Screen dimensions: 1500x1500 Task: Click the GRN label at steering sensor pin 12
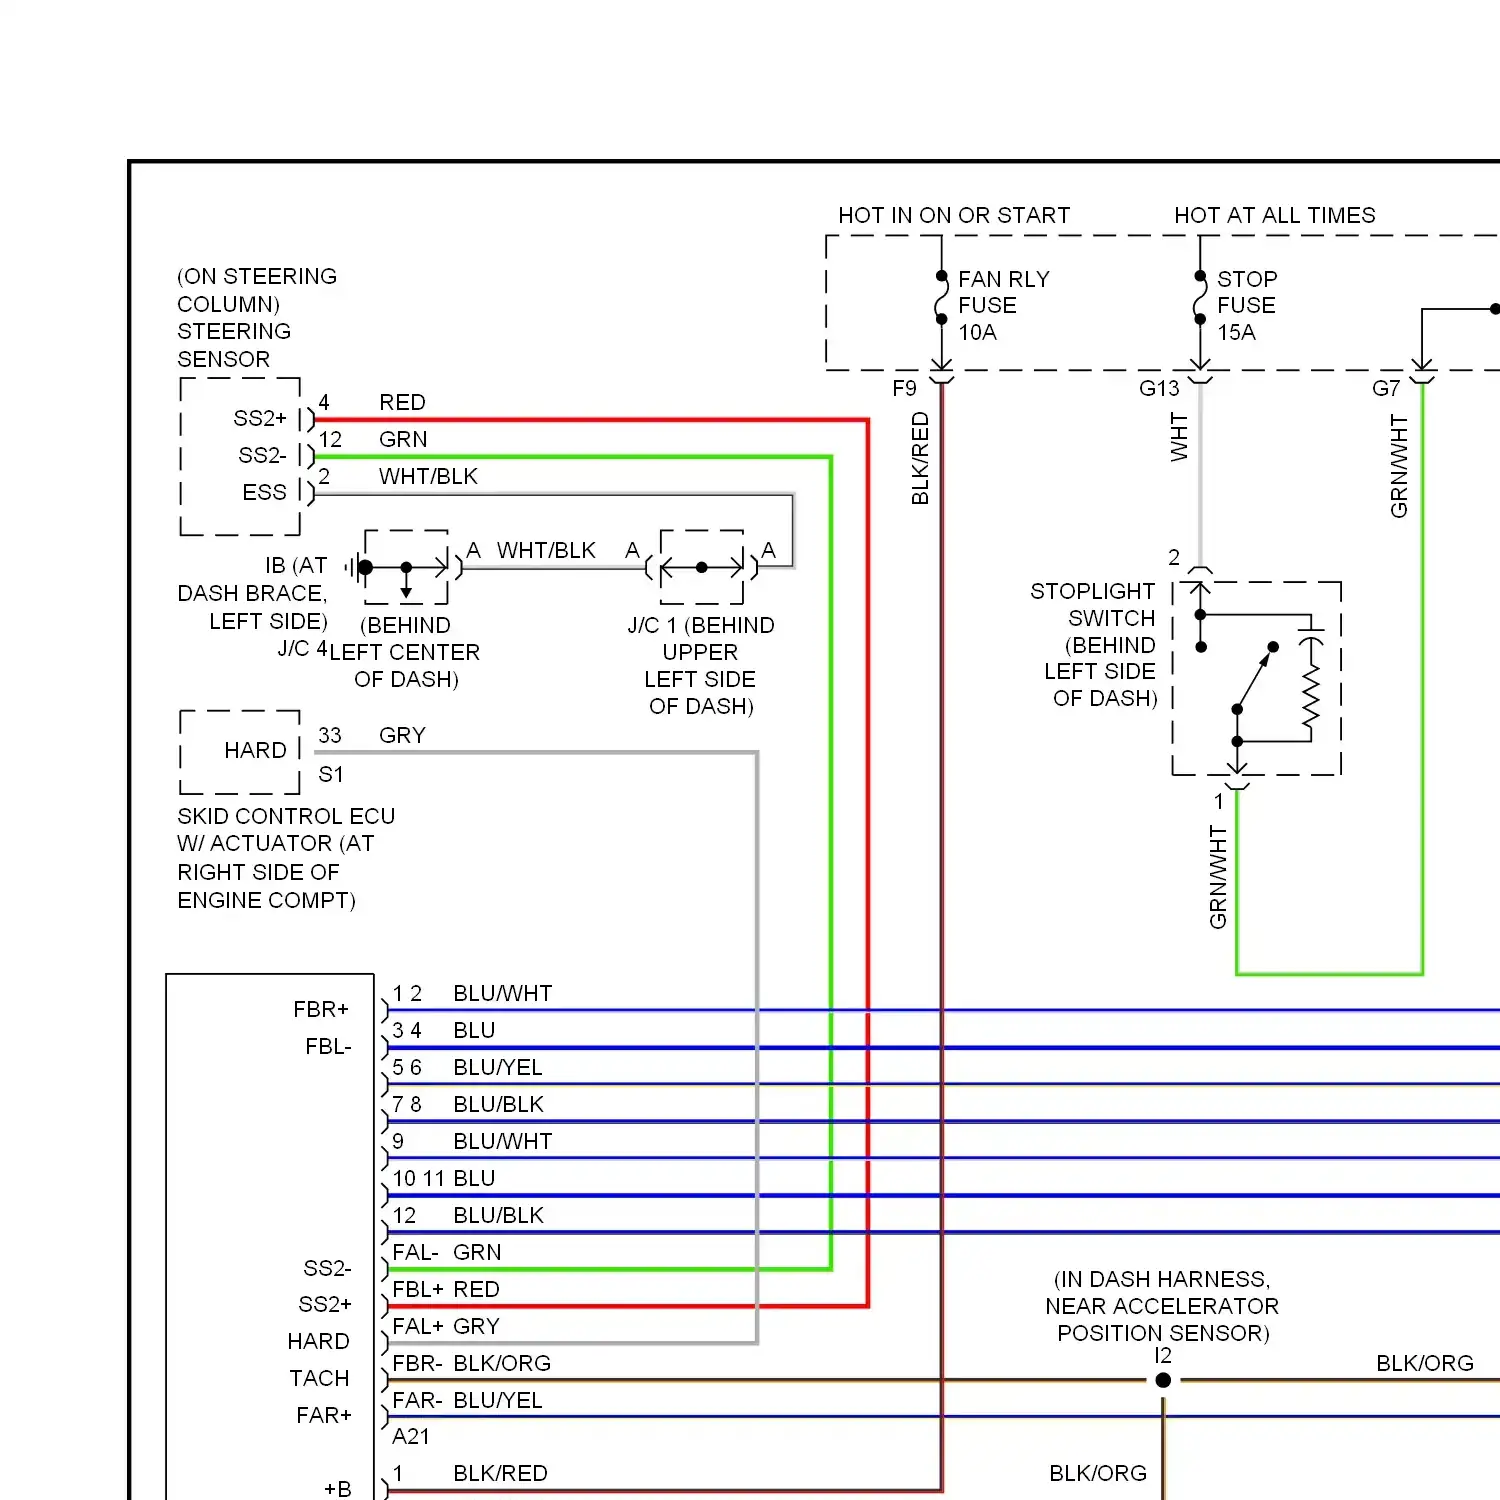pyautogui.click(x=403, y=439)
